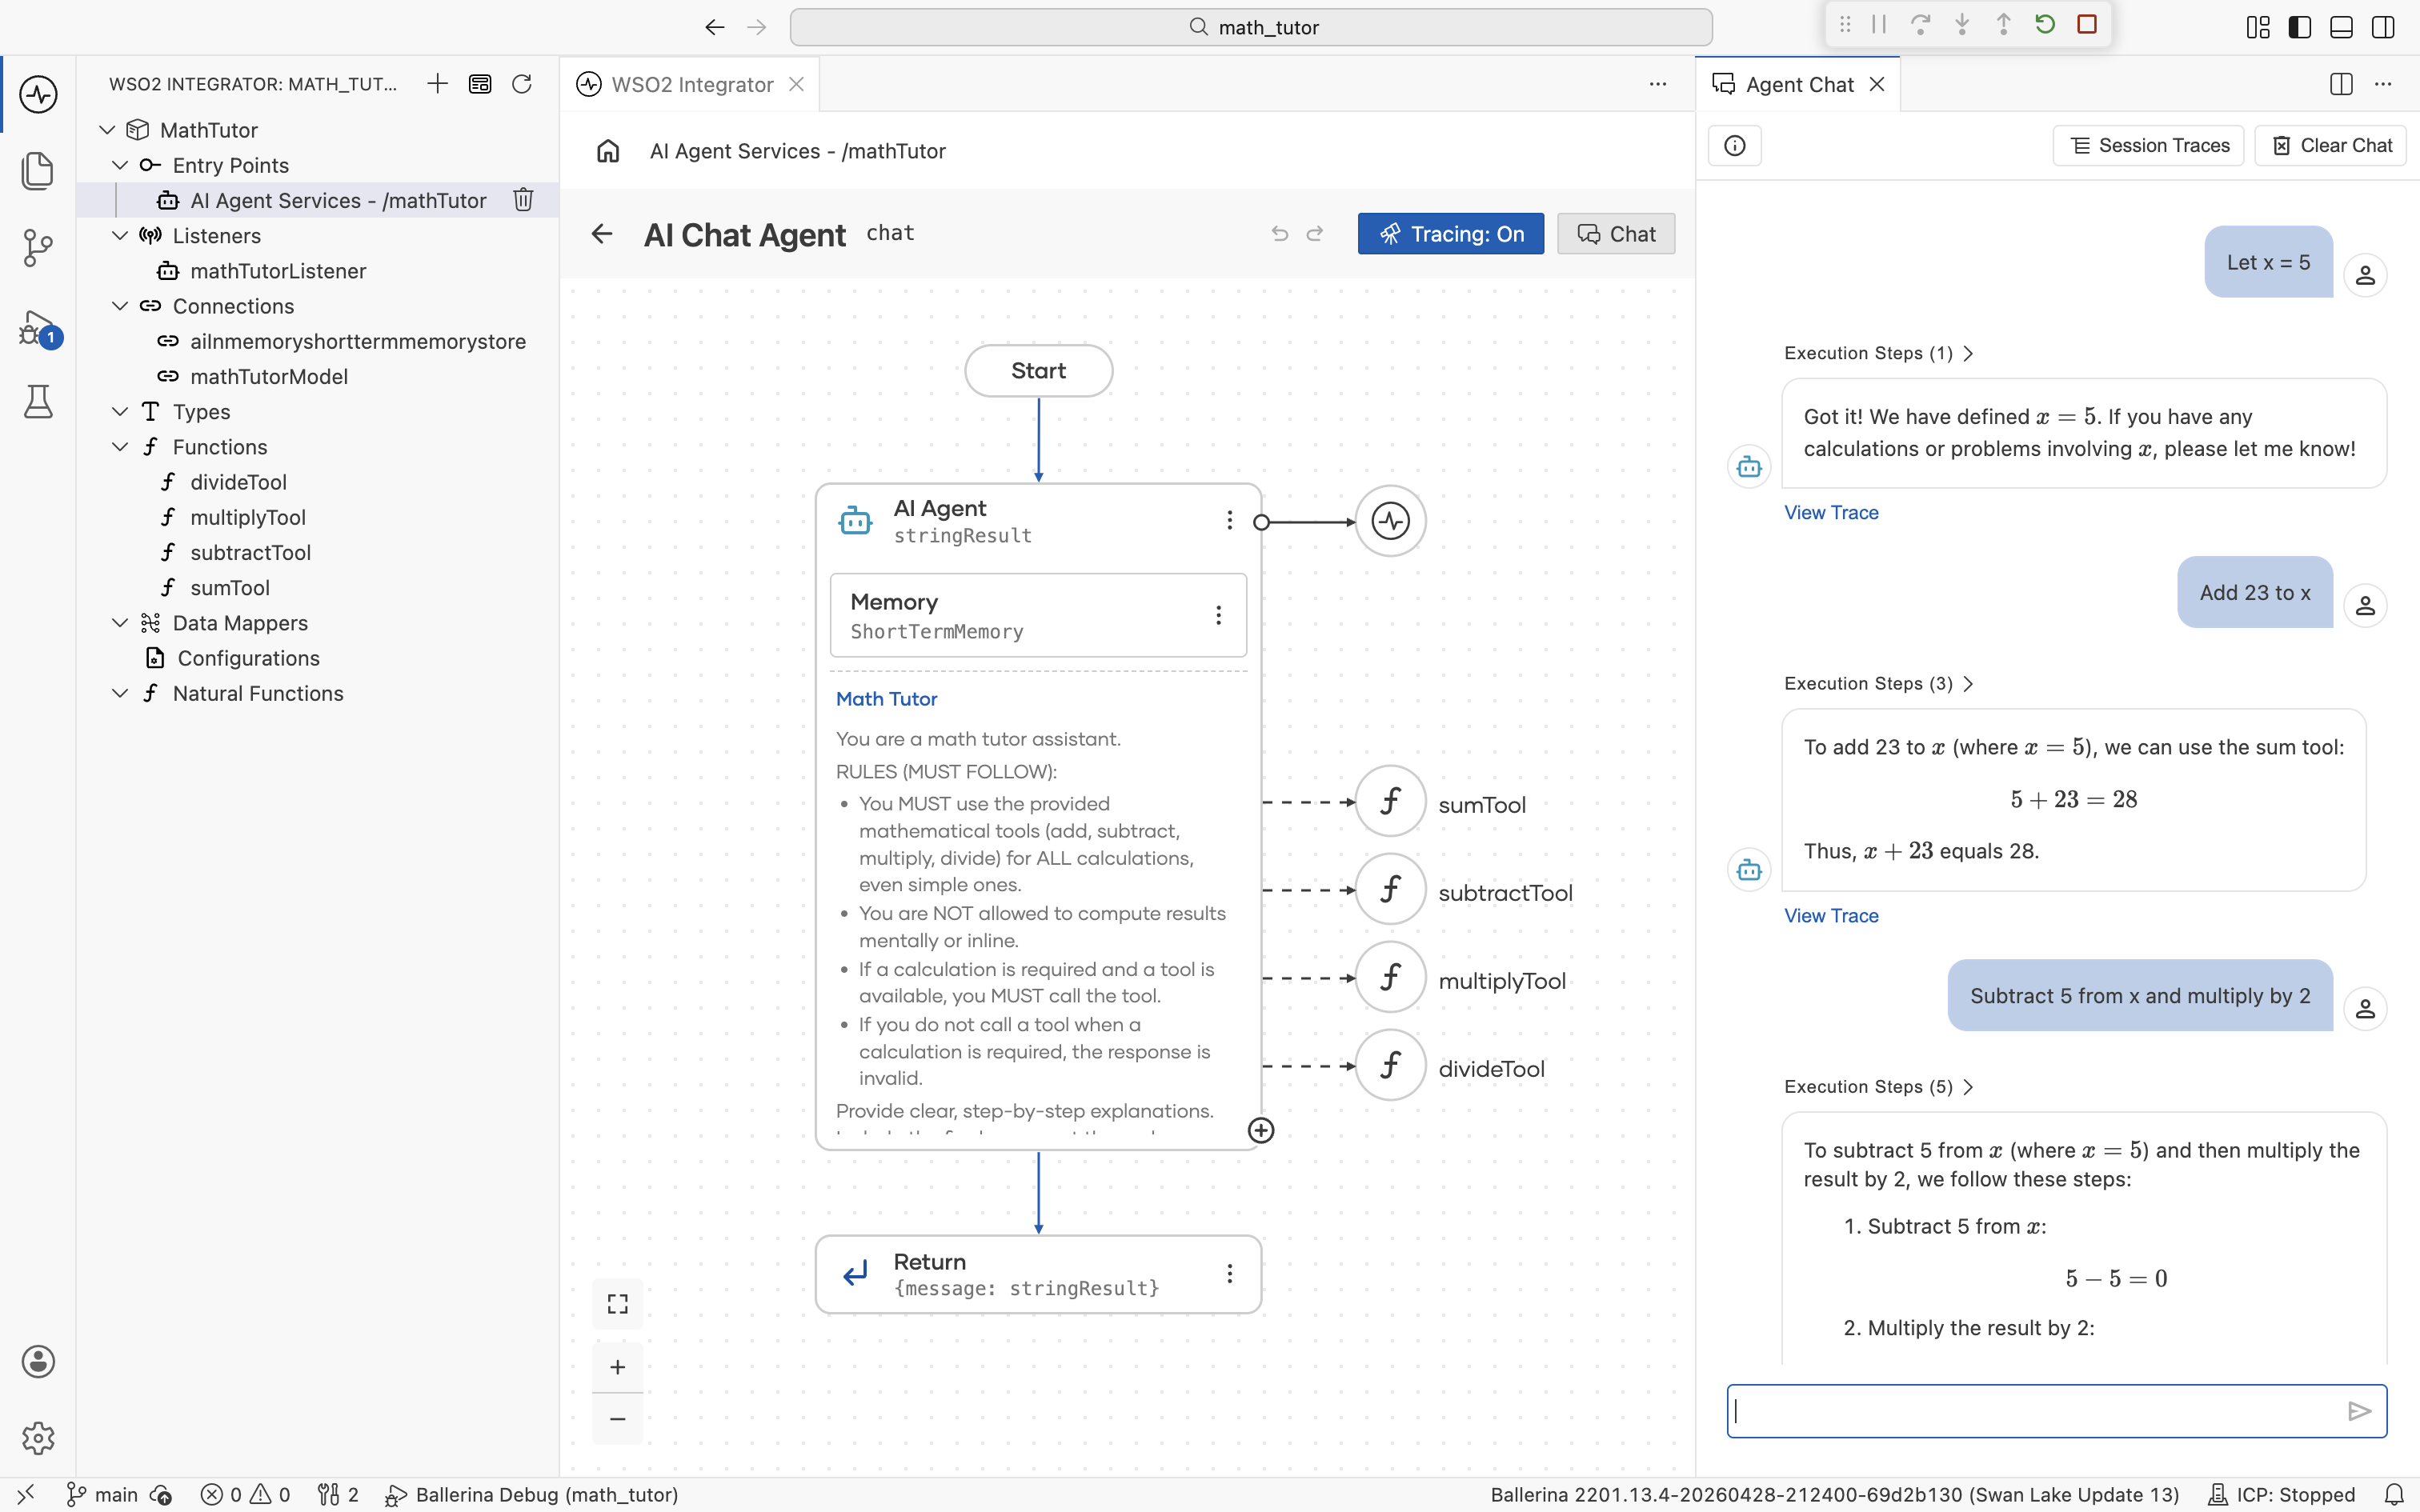This screenshot has height=1512, width=2420.
Task: Click the Clear Chat button
Action: point(2330,146)
